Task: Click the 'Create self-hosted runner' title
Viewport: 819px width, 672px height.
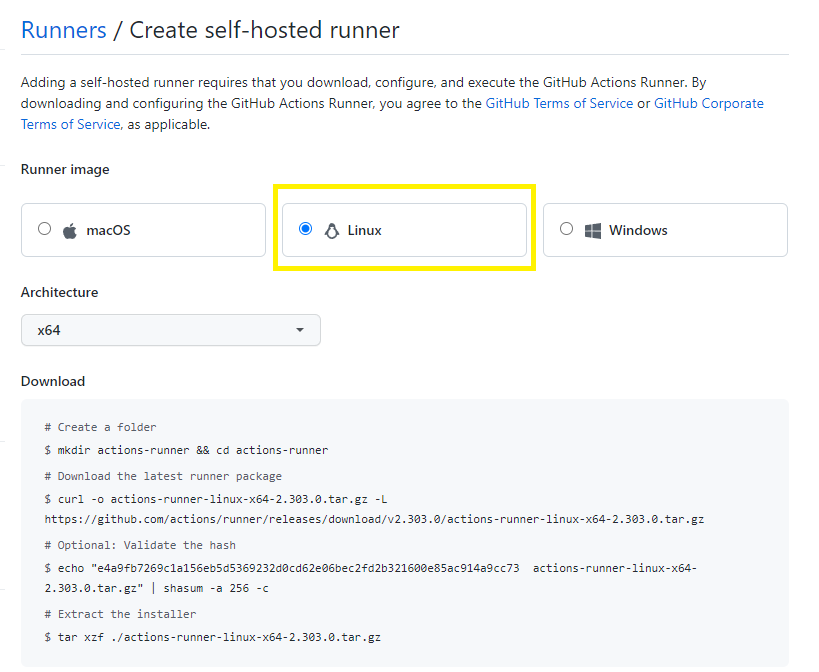Action: coord(264,30)
